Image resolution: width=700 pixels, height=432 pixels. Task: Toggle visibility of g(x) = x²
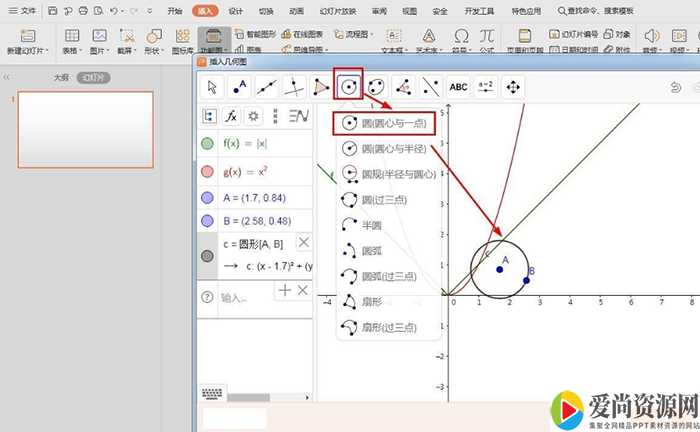tap(207, 171)
